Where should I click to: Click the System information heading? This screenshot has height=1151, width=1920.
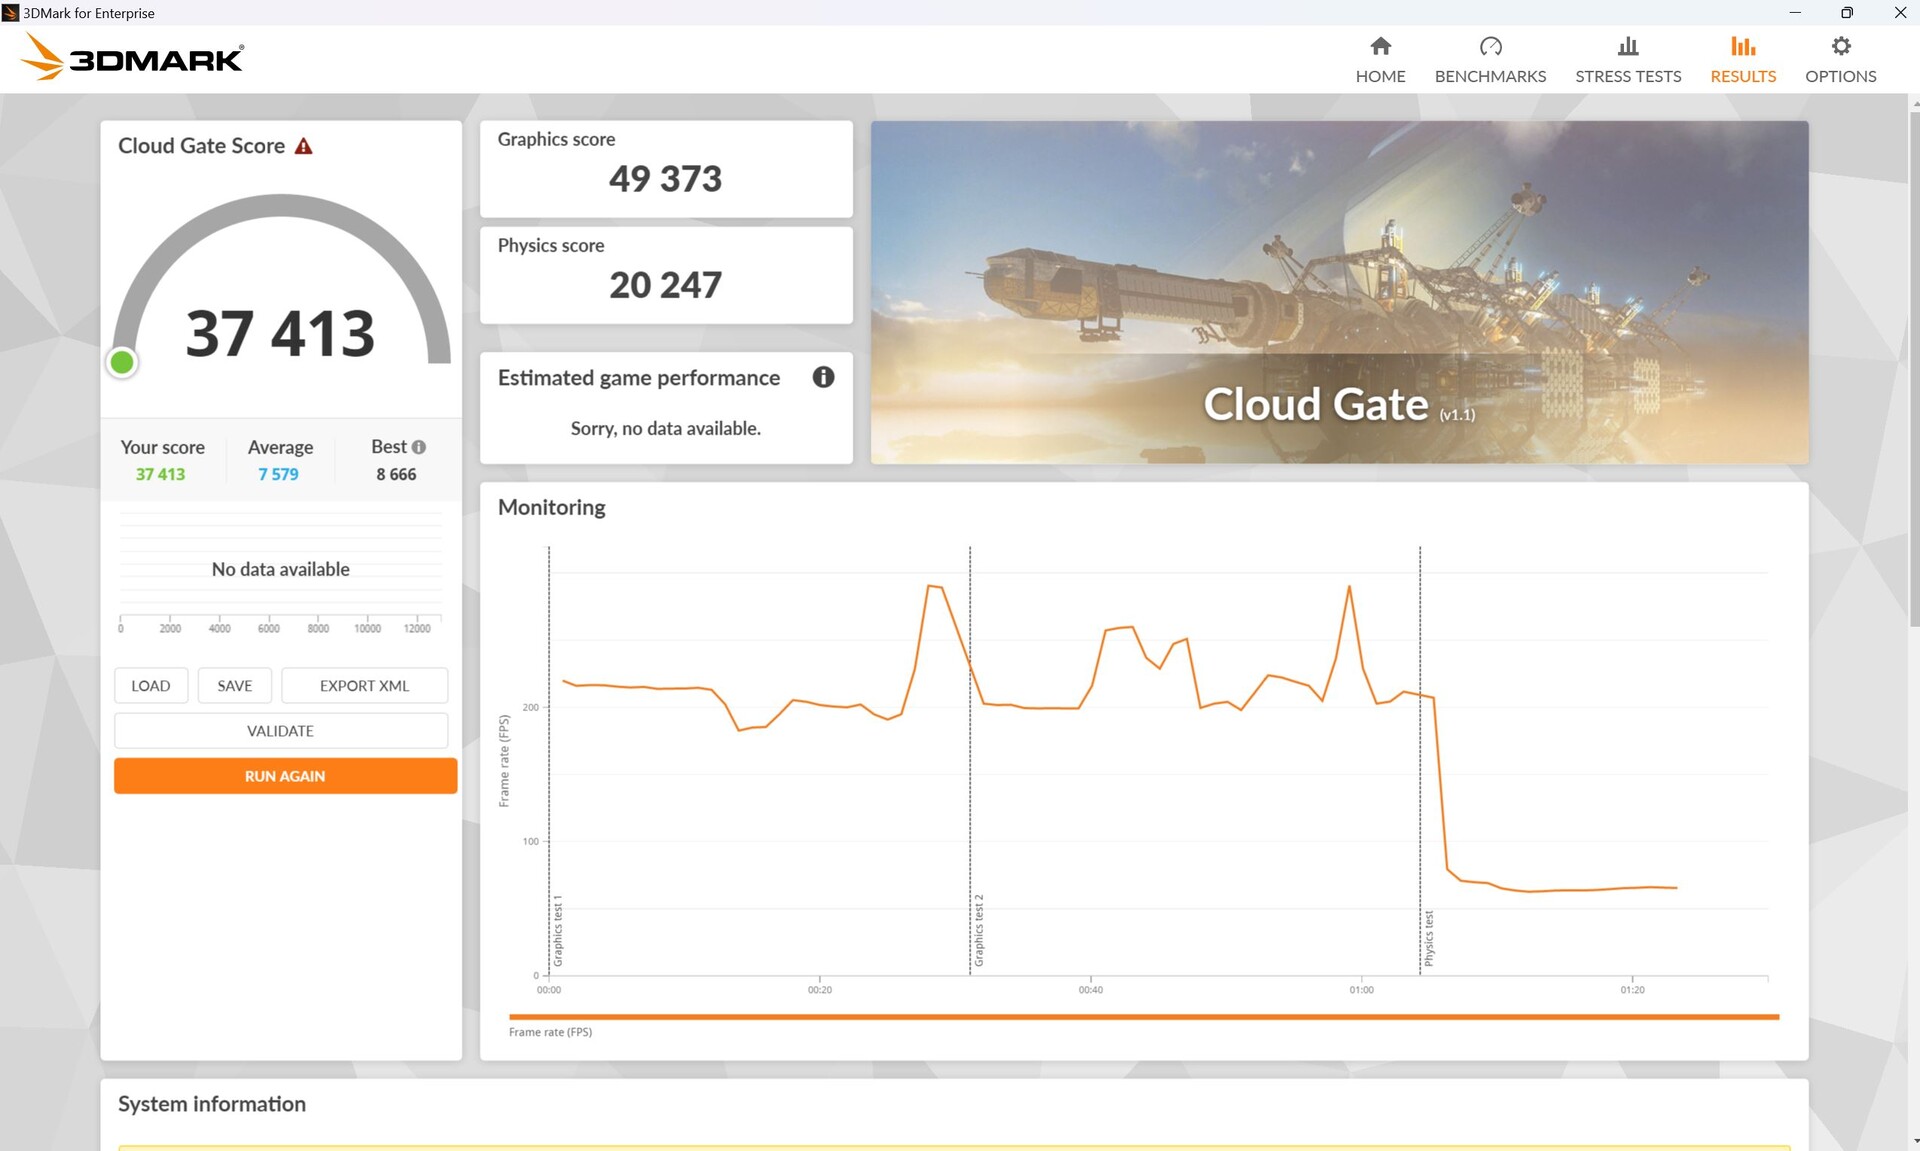pos(212,1104)
